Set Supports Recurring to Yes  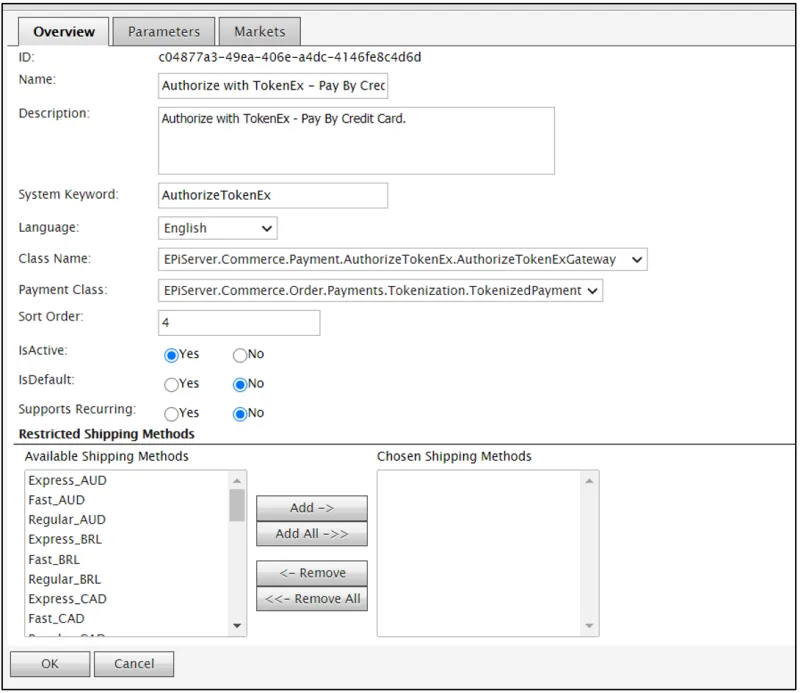171,414
